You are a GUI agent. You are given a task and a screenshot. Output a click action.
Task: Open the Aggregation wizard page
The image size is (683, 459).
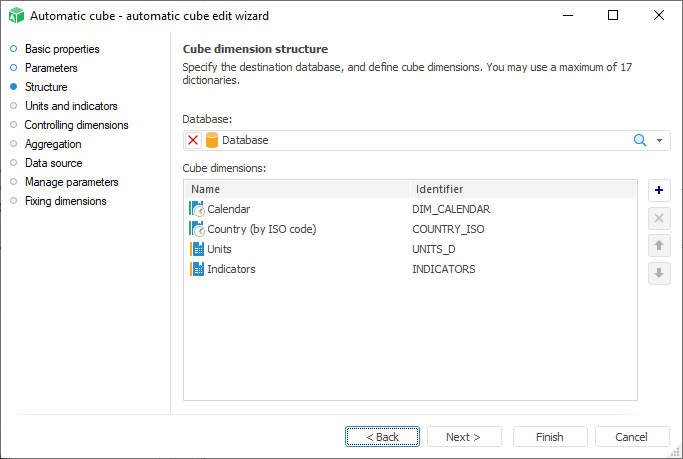click(x=53, y=144)
